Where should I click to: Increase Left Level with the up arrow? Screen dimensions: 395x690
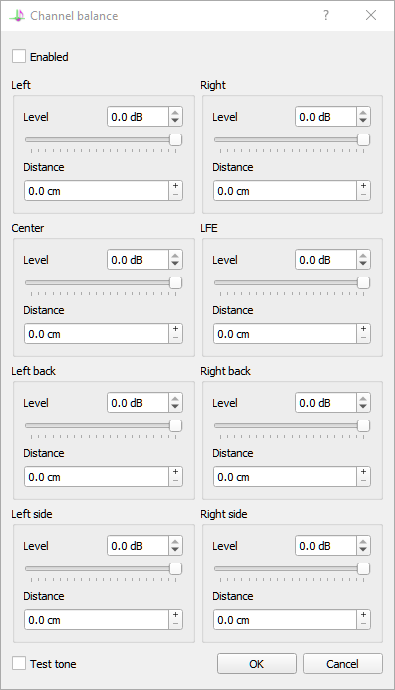[x=175, y=112]
